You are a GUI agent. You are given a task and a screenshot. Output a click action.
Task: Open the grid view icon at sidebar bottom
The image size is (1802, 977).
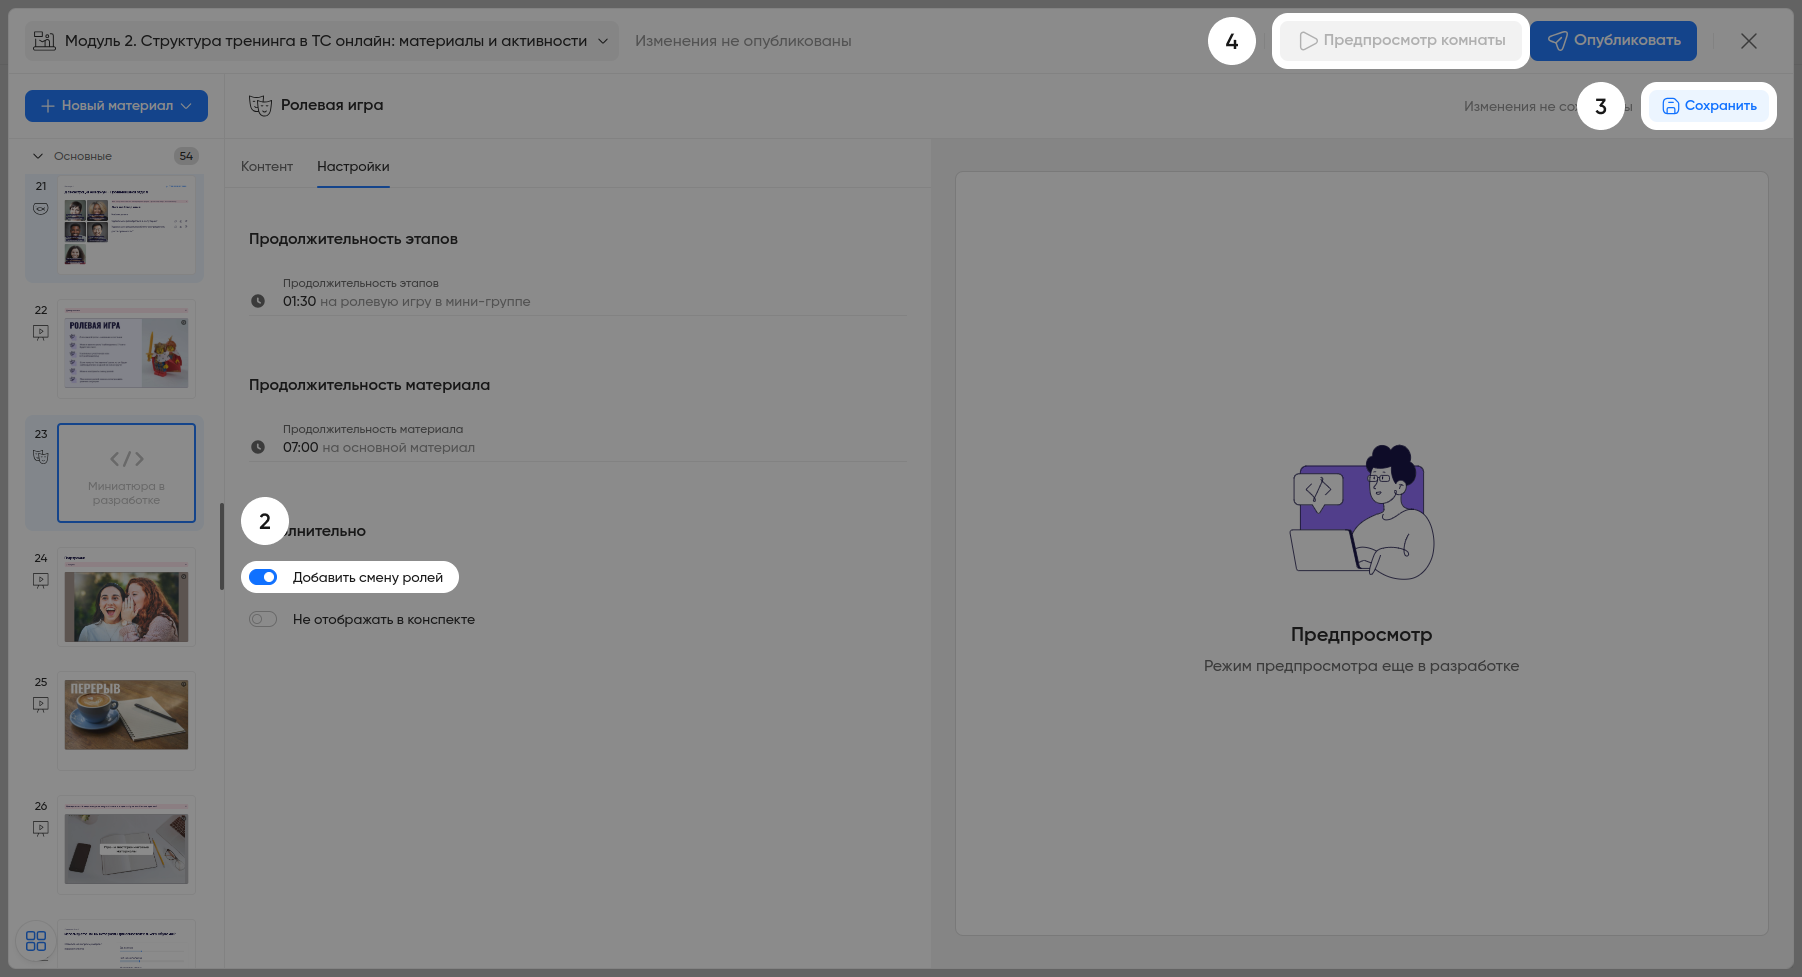click(36, 941)
